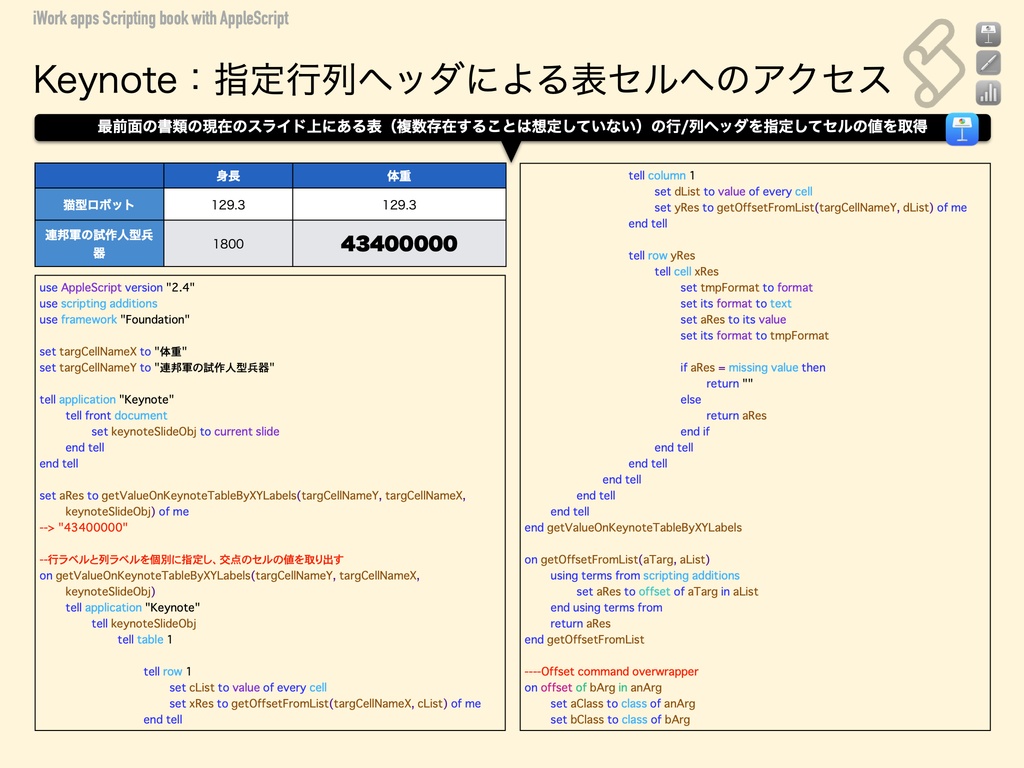Click the blue Keynote icon on the banner
This screenshot has height=768, width=1024.
(961, 128)
